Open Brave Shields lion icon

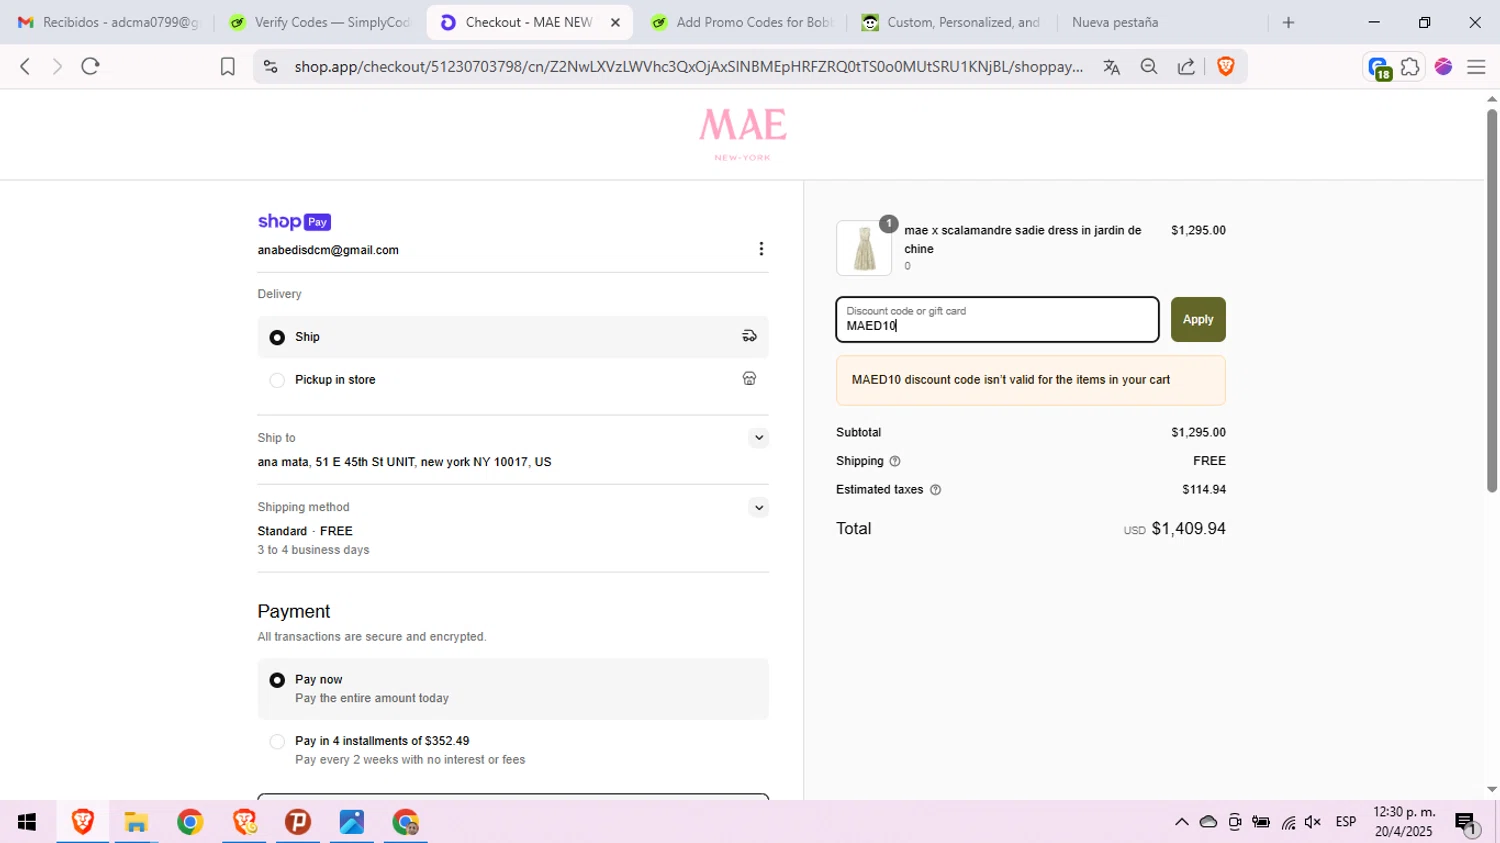pyautogui.click(x=1225, y=67)
